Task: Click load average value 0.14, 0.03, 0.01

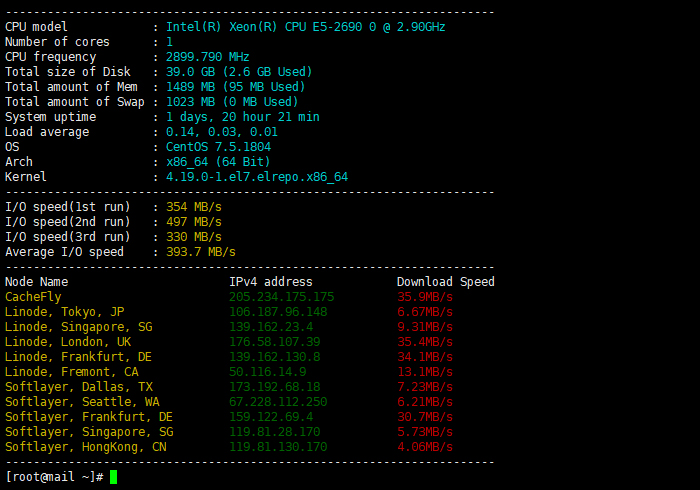Action: point(222,132)
